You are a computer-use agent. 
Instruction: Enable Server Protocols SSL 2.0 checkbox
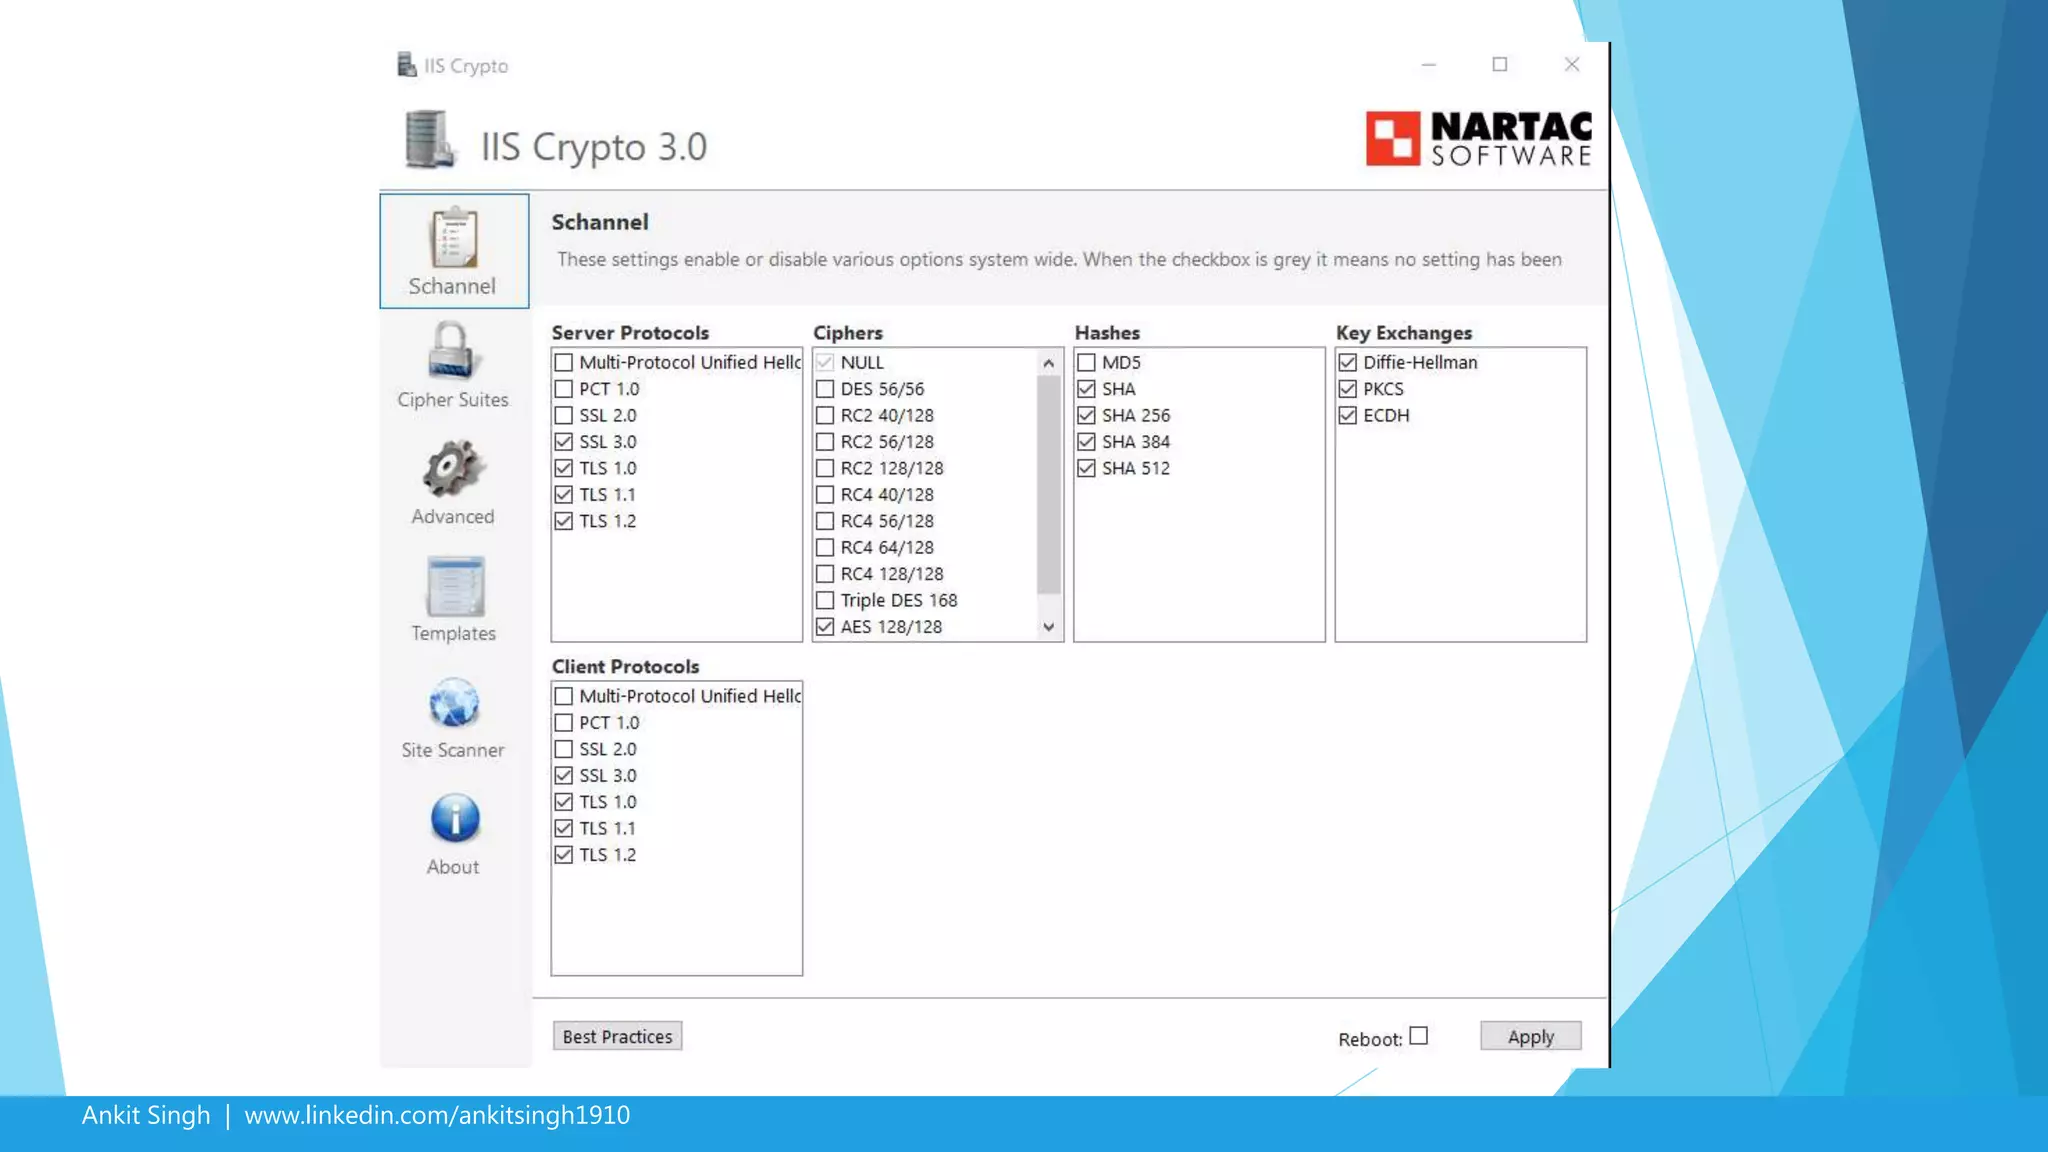point(564,415)
